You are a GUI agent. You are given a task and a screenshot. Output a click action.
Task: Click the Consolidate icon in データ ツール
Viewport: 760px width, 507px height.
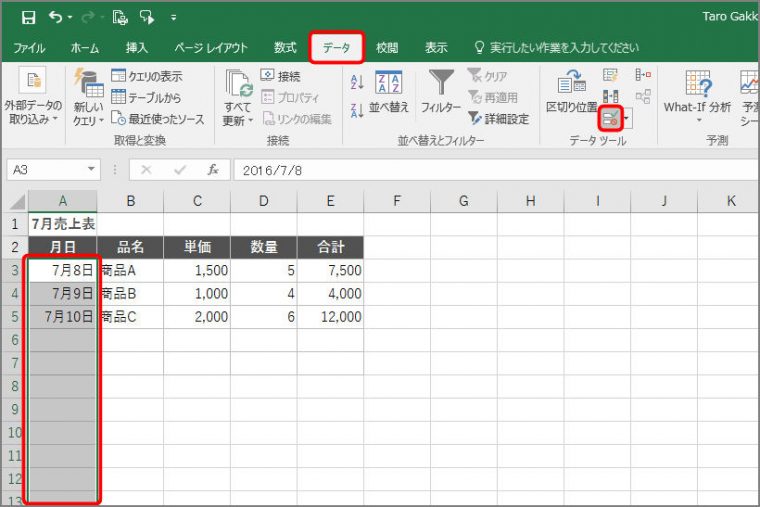tap(643, 75)
